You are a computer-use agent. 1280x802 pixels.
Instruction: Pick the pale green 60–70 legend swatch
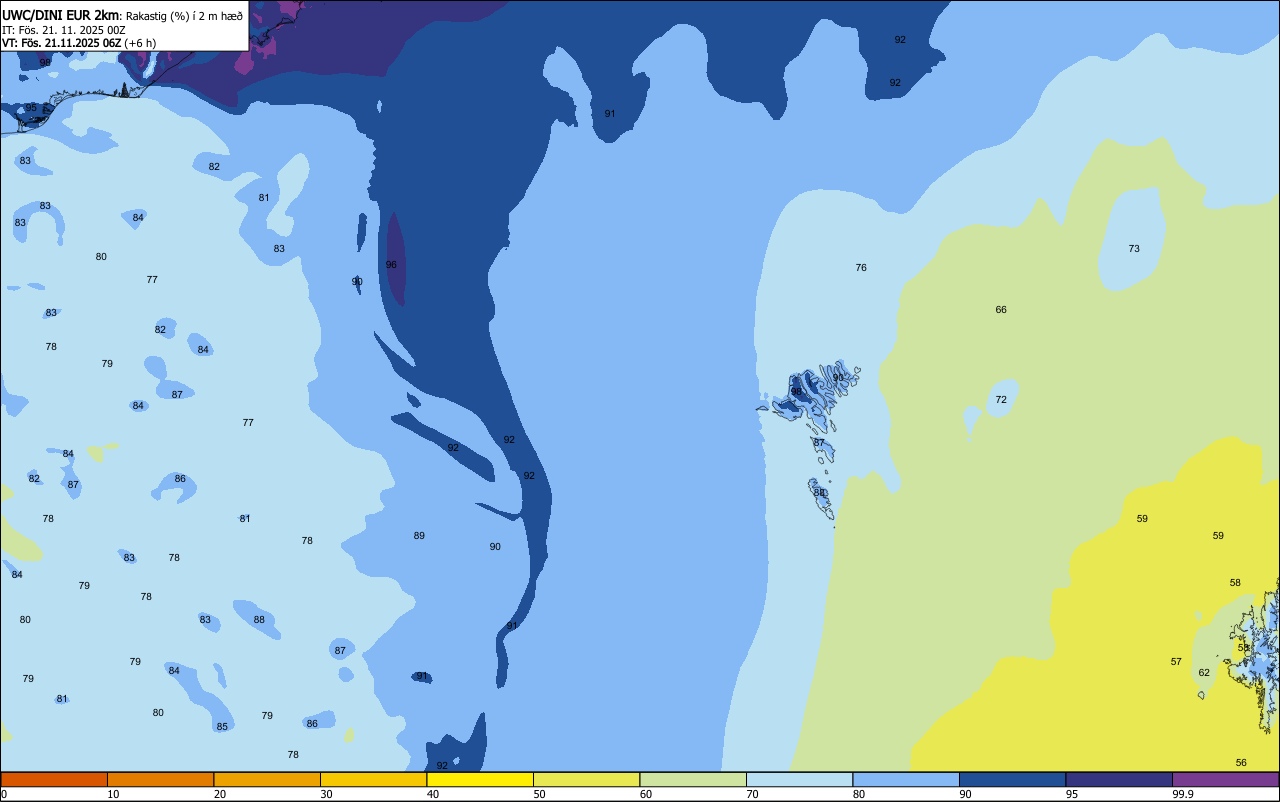[693, 779]
